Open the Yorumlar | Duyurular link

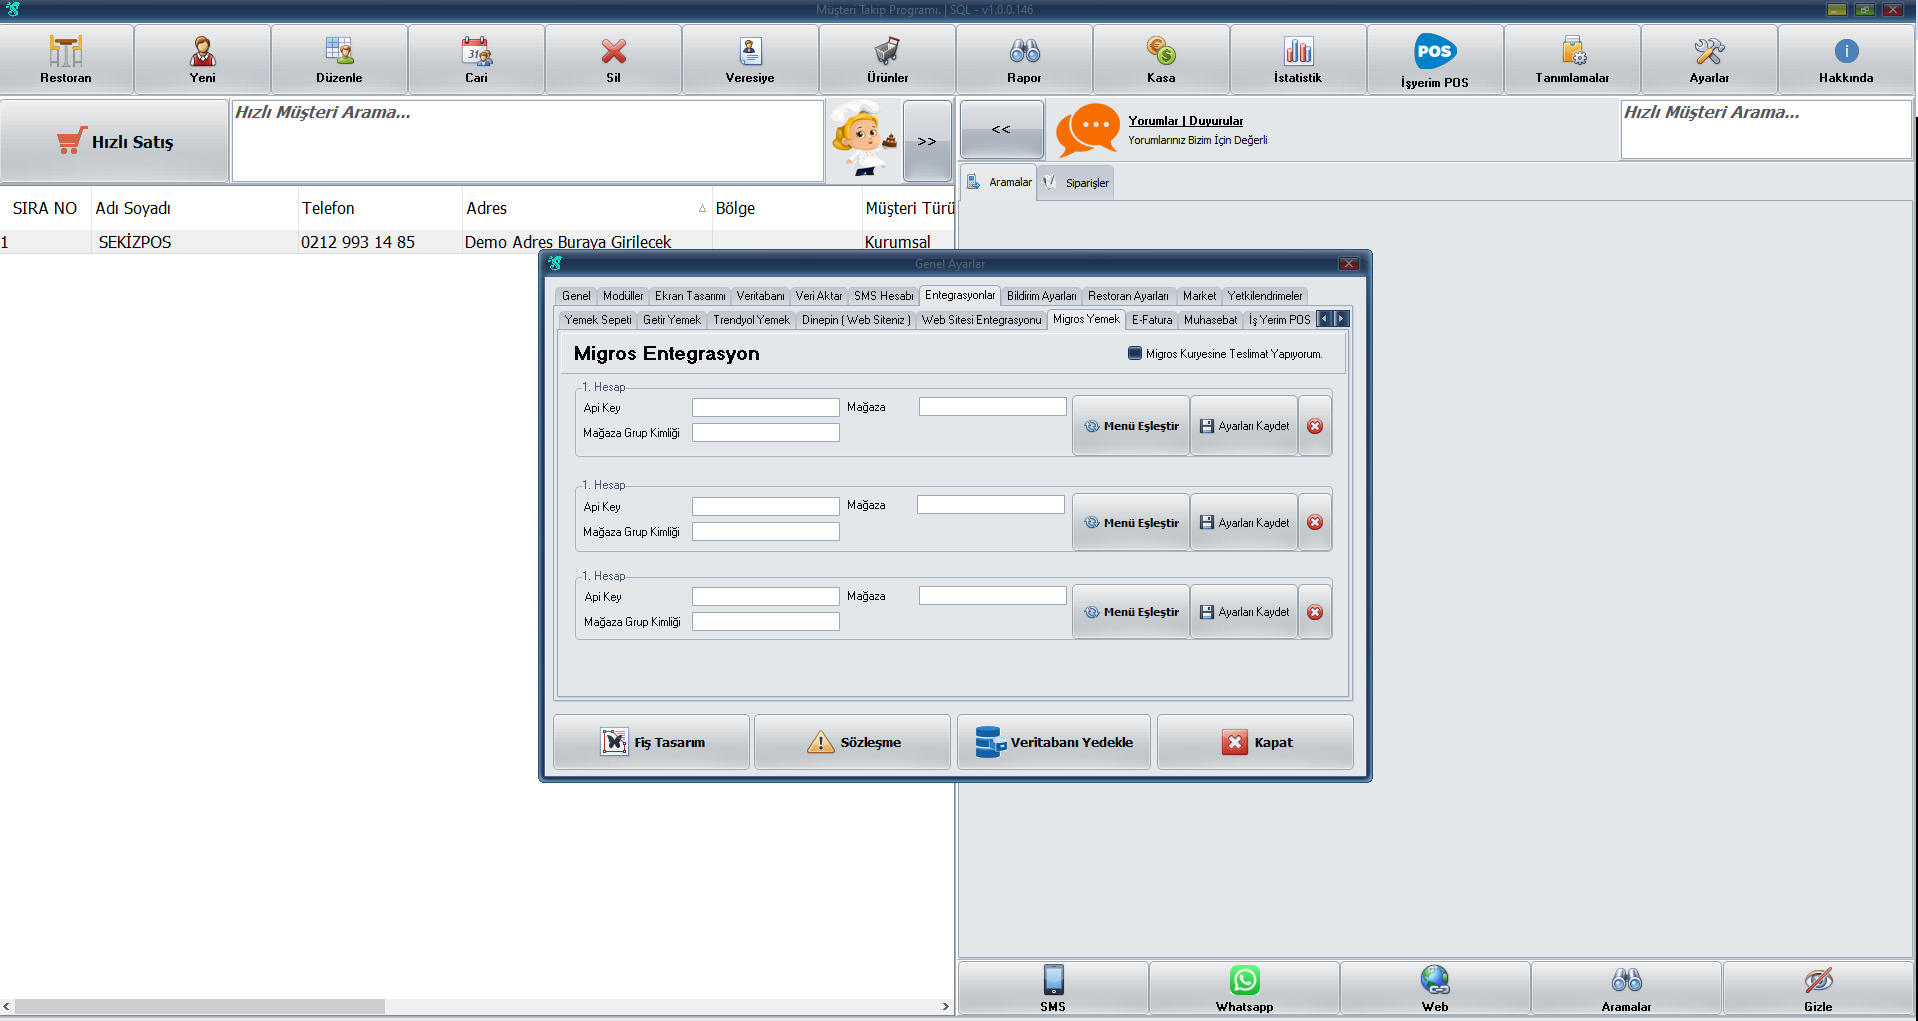(x=1185, y=121)
